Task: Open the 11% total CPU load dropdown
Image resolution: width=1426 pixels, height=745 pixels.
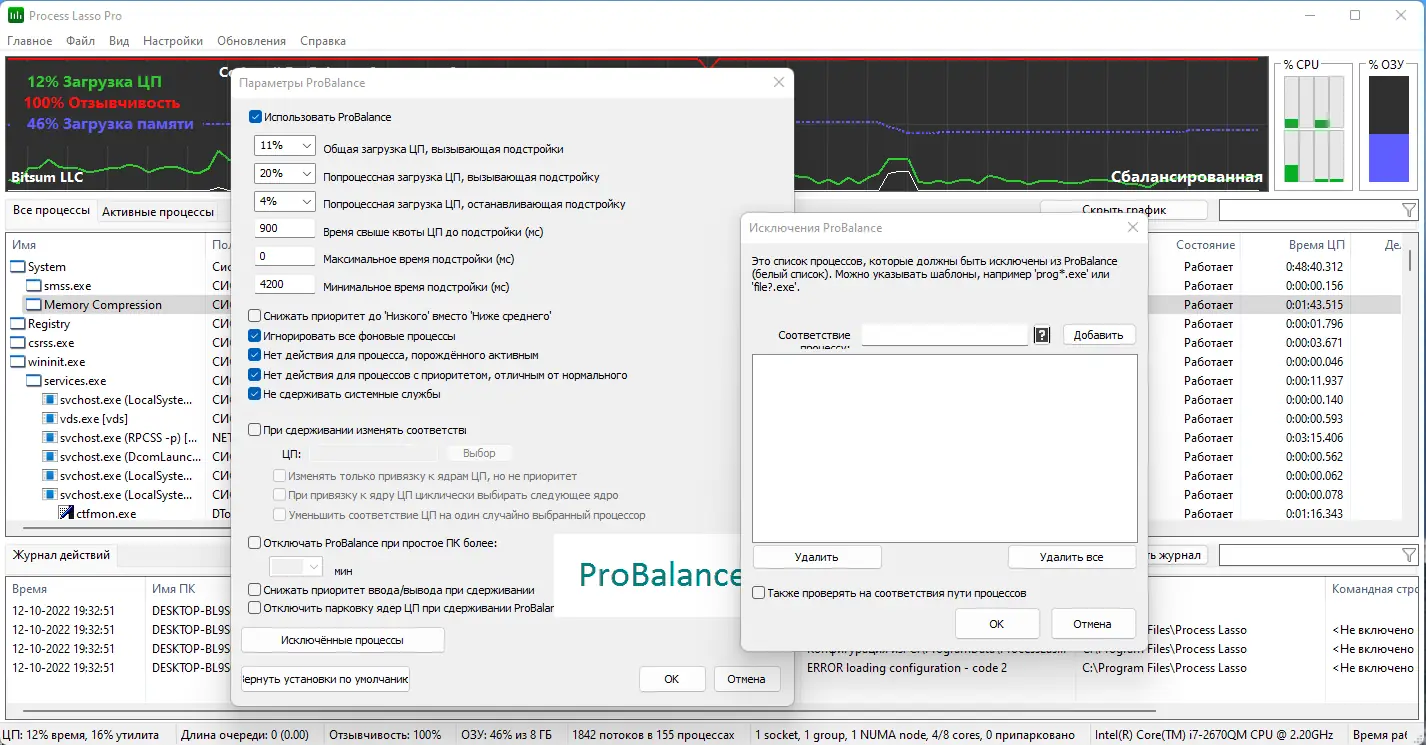Action: (x=285, y=146)
